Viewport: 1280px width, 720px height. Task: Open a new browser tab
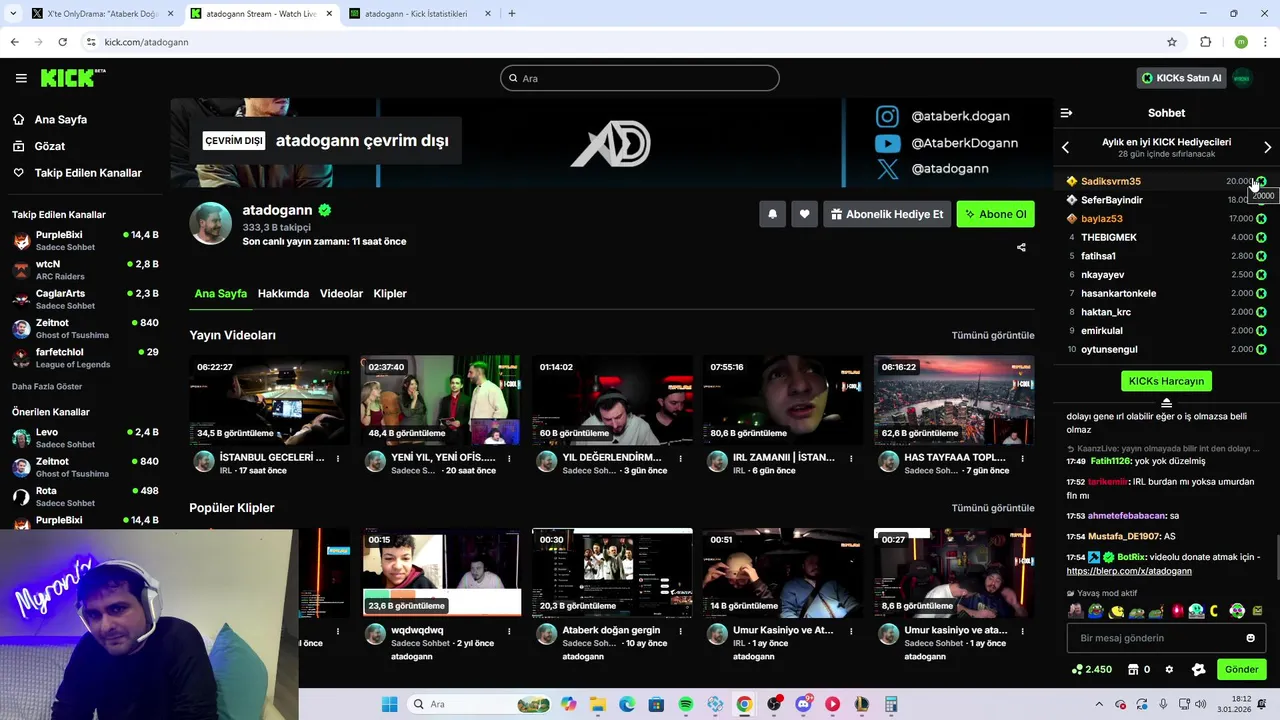(x=511, y=14)
